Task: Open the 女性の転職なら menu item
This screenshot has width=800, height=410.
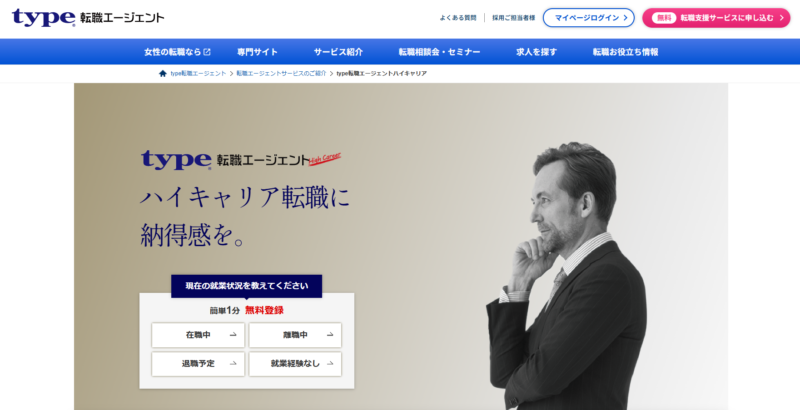Action: 177,52
